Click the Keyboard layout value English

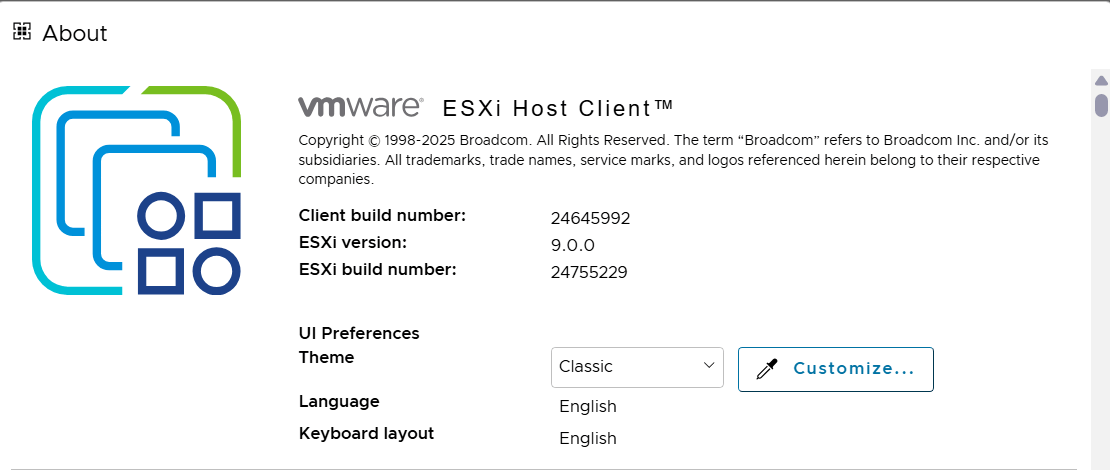pos(588,439)
